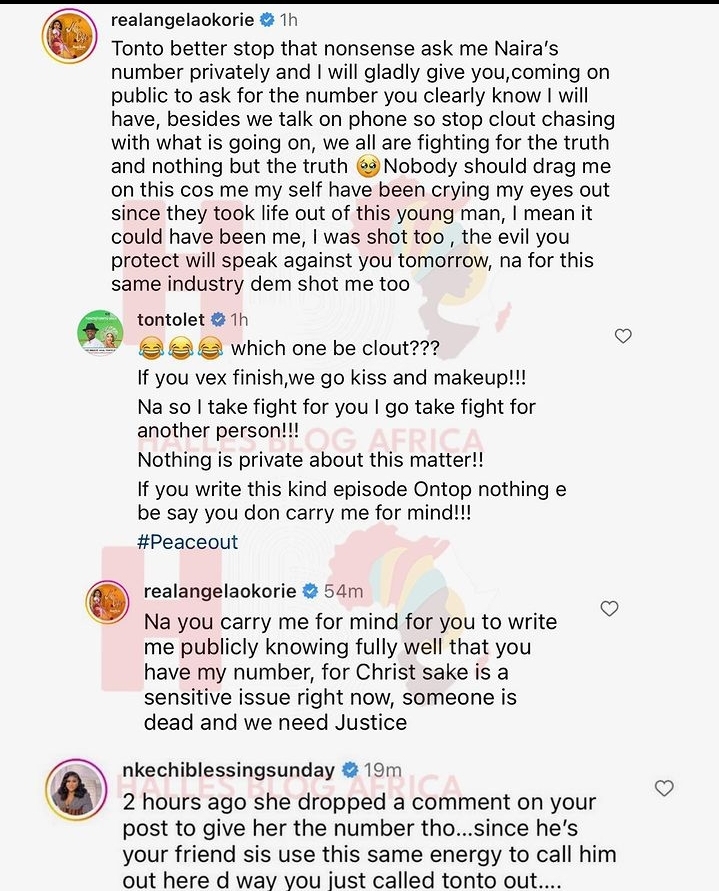Click the 1h timestamp on tontolet's comment

239,320
